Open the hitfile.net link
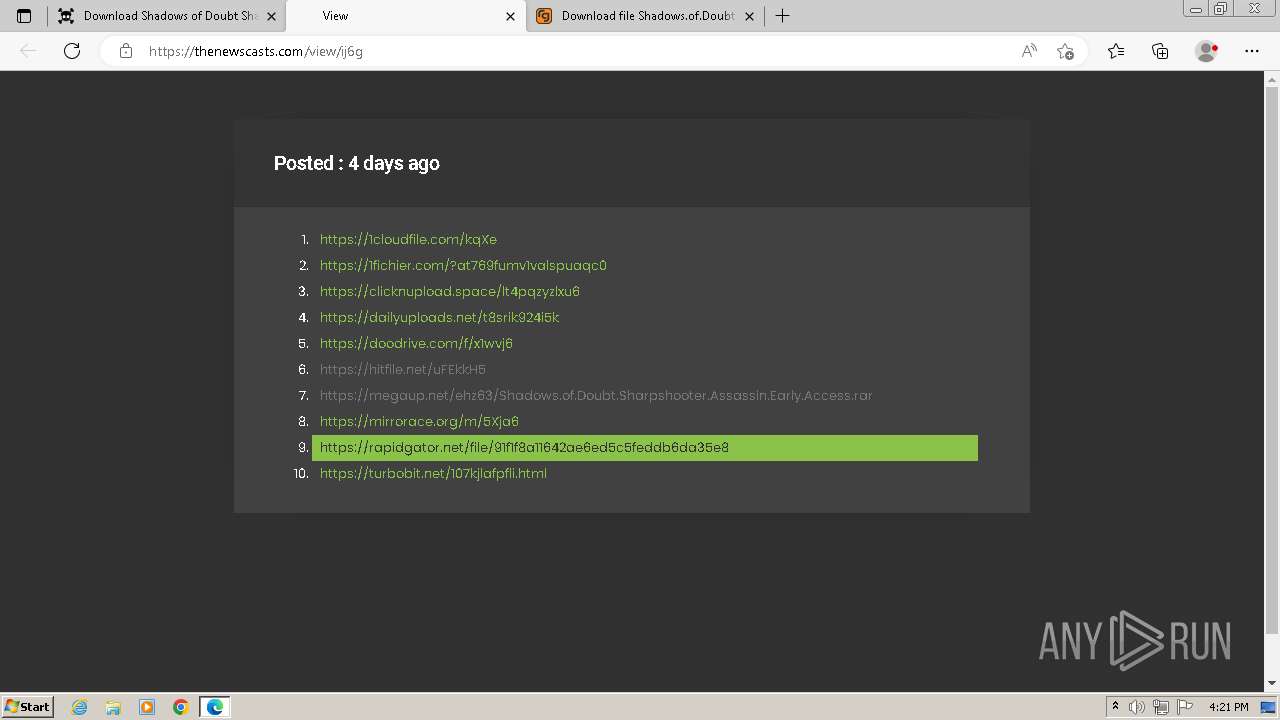 click(403, 369)
